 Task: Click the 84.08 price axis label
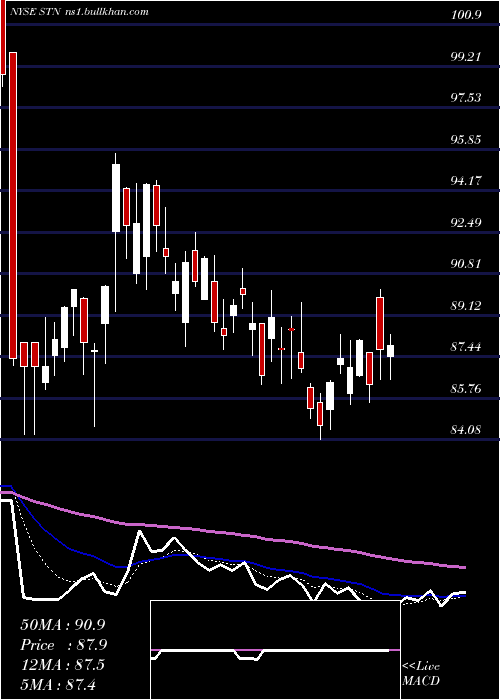[466, 430]
